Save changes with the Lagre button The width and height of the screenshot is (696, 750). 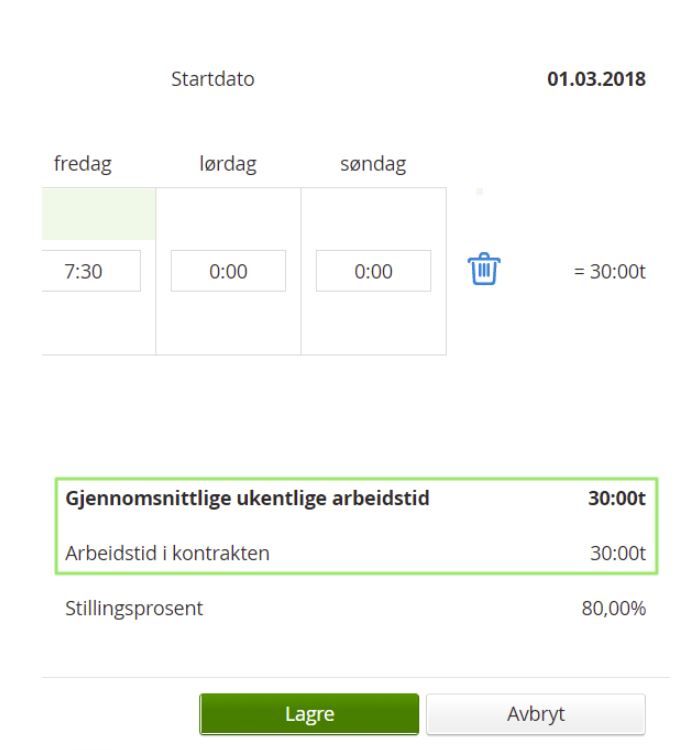(309, 714)
